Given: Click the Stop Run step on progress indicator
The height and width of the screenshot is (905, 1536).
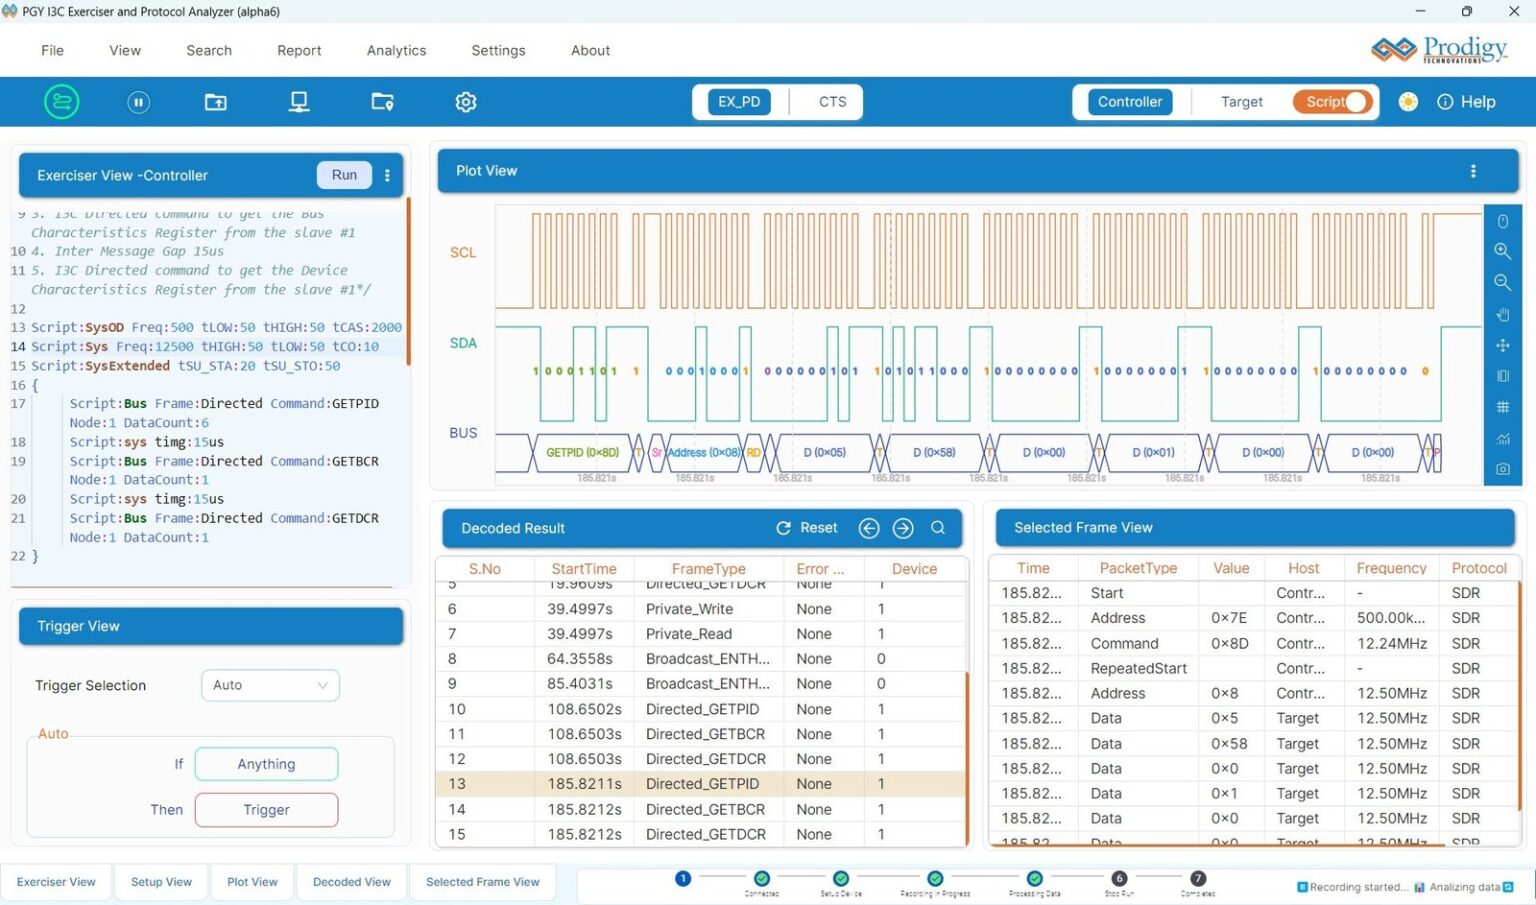Looking at the screenshot, I should pyautogui.click(x=1119, y=879).
